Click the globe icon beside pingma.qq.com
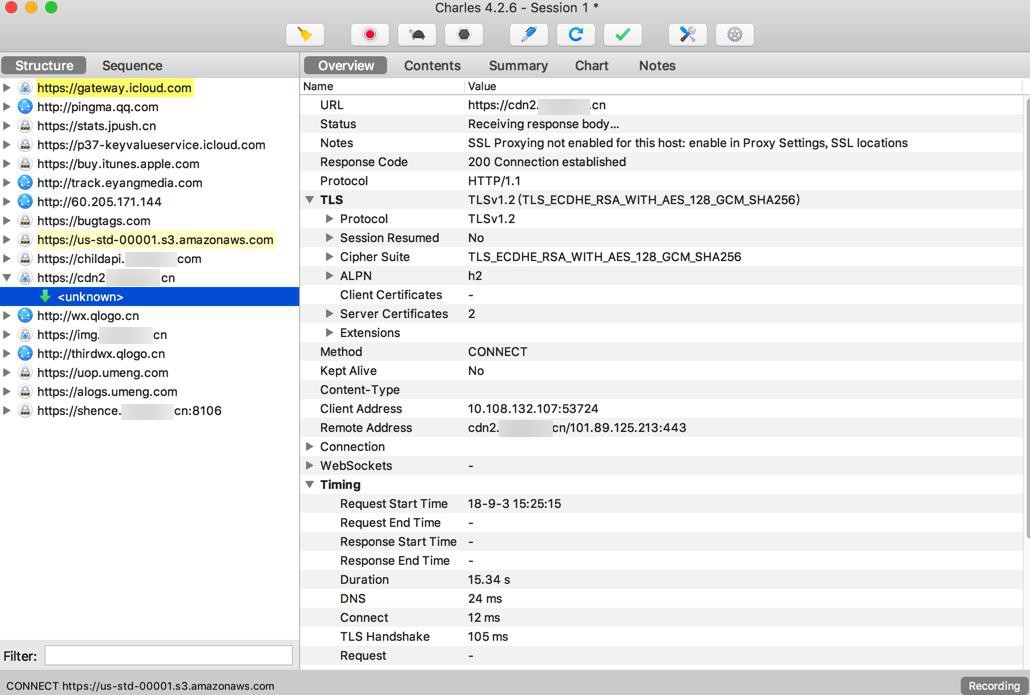This screenshot has width=1030, height=695. (25, 106)
